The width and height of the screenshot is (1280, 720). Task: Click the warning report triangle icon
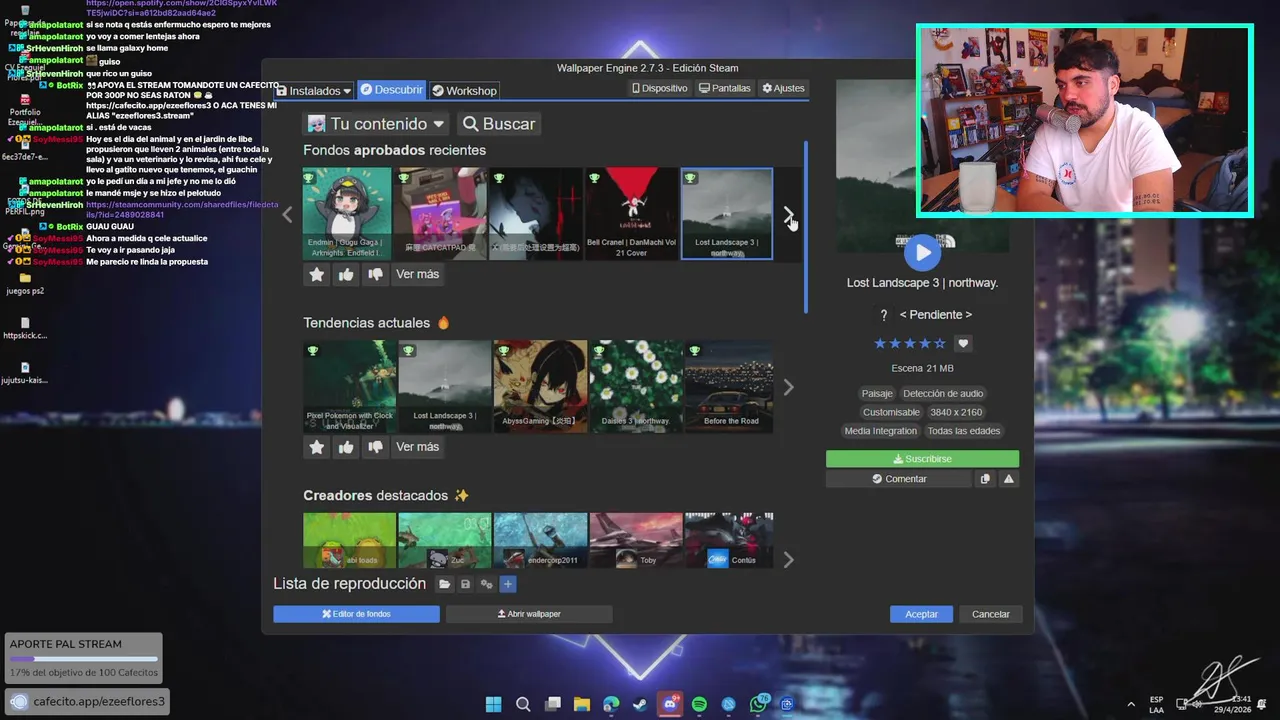1009,479
